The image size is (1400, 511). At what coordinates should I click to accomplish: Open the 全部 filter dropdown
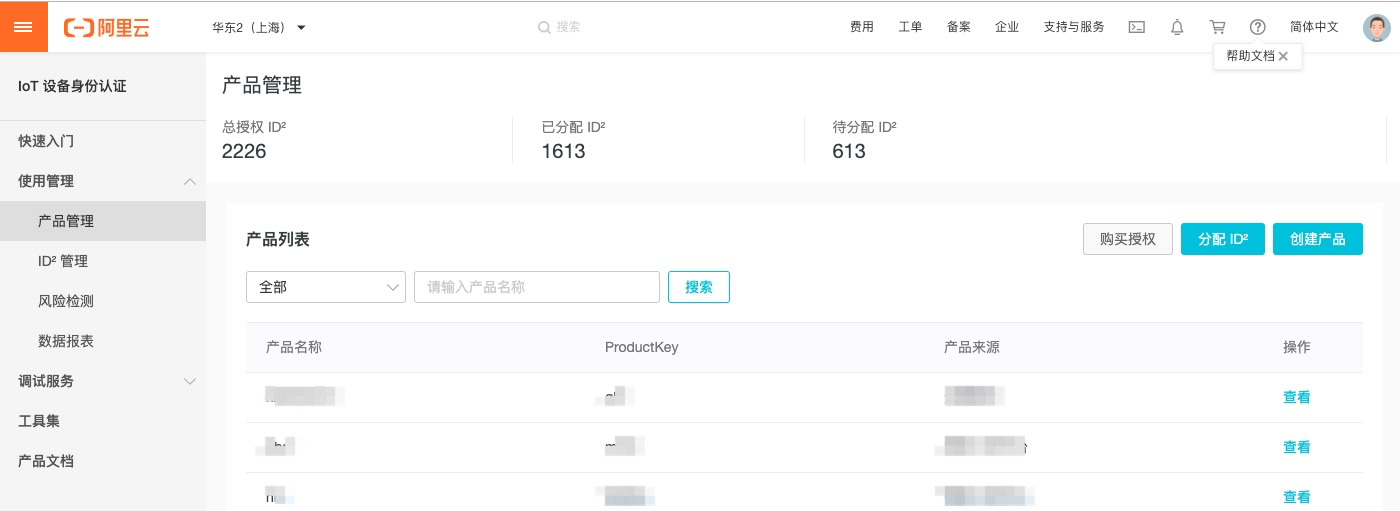tap(326, 287)
